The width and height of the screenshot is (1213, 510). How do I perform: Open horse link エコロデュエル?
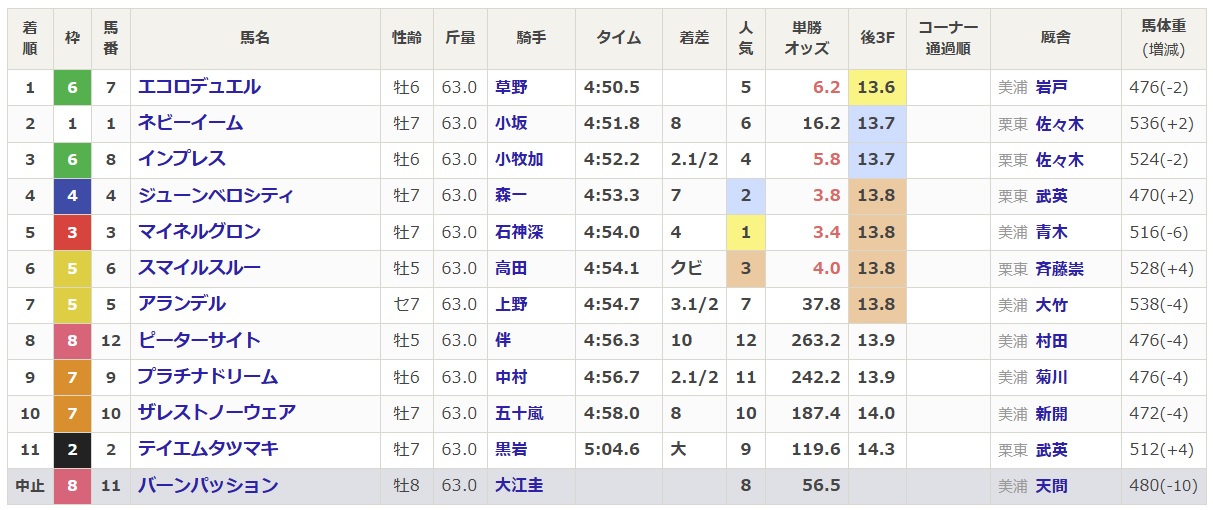(199, 87)
